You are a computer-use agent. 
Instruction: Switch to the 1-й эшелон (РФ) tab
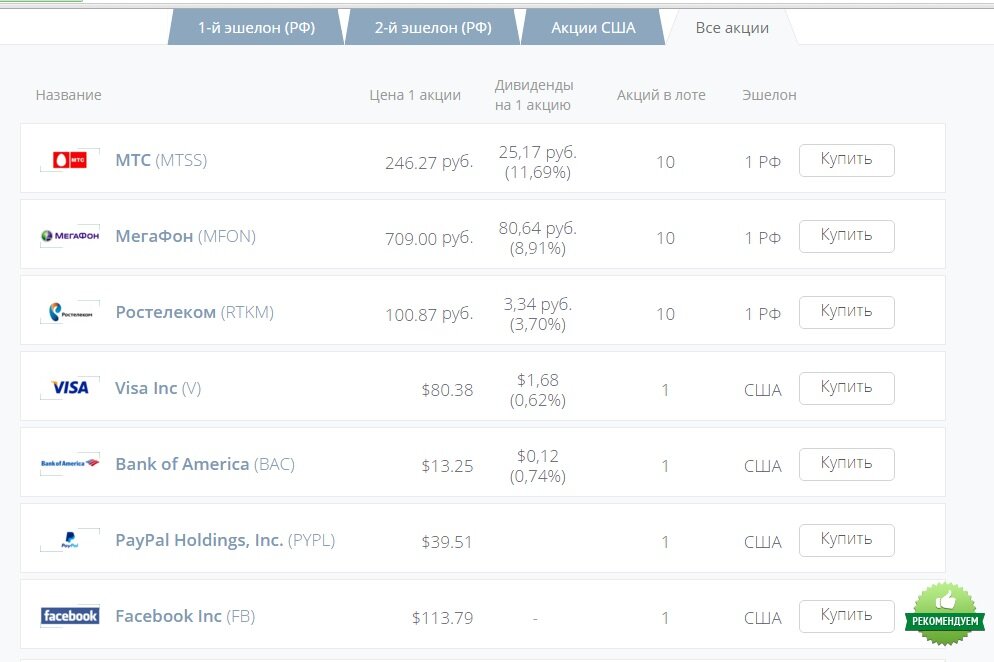point(256,27)
